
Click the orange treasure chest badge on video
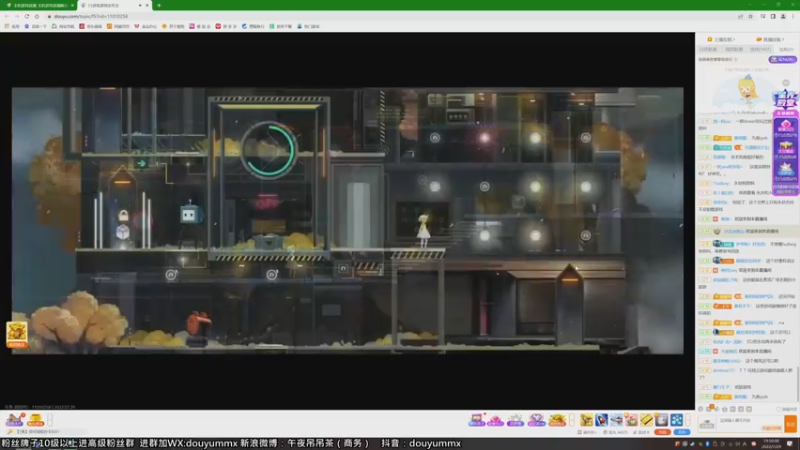16,334
